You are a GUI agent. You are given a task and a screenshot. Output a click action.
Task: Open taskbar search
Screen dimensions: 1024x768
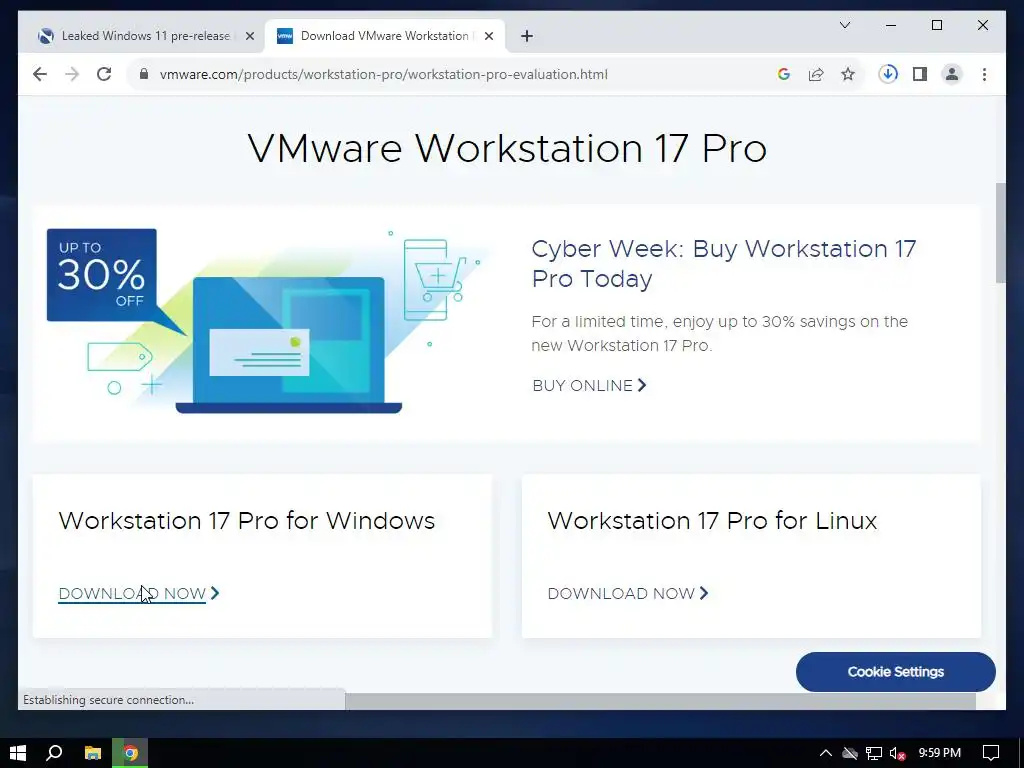click(x=54, y=753)
